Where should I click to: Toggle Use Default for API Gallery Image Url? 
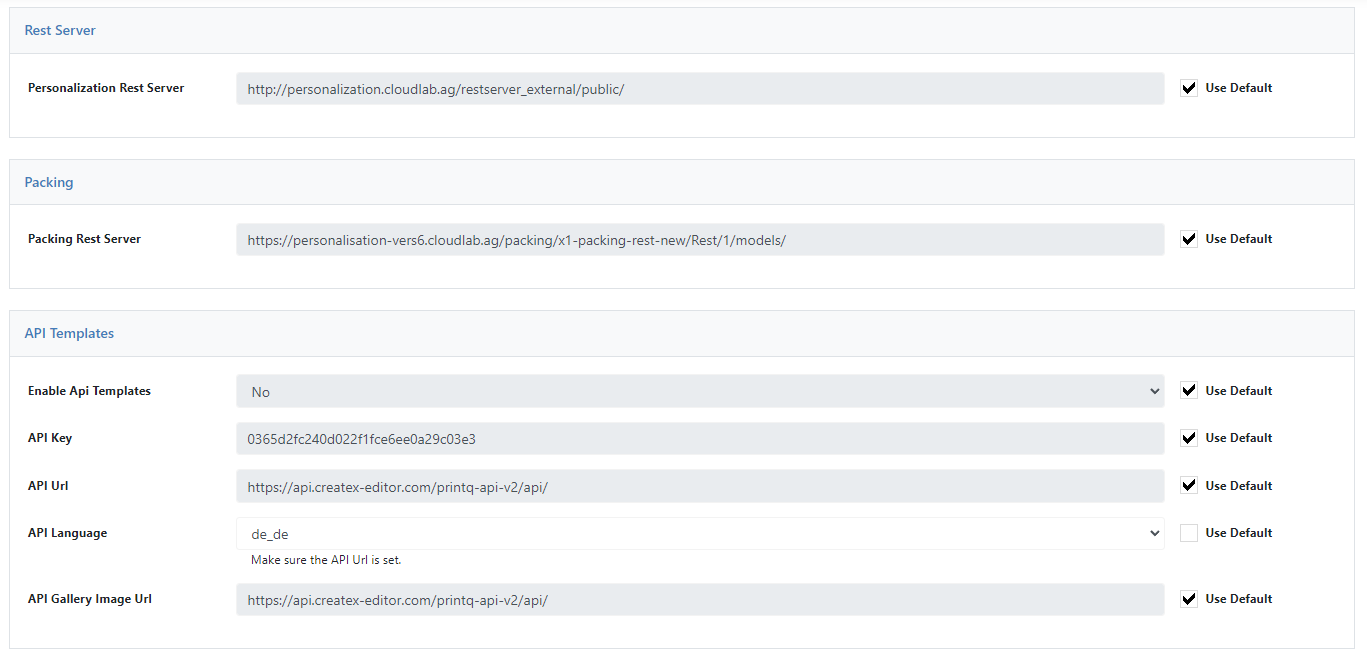(1189, 599)
